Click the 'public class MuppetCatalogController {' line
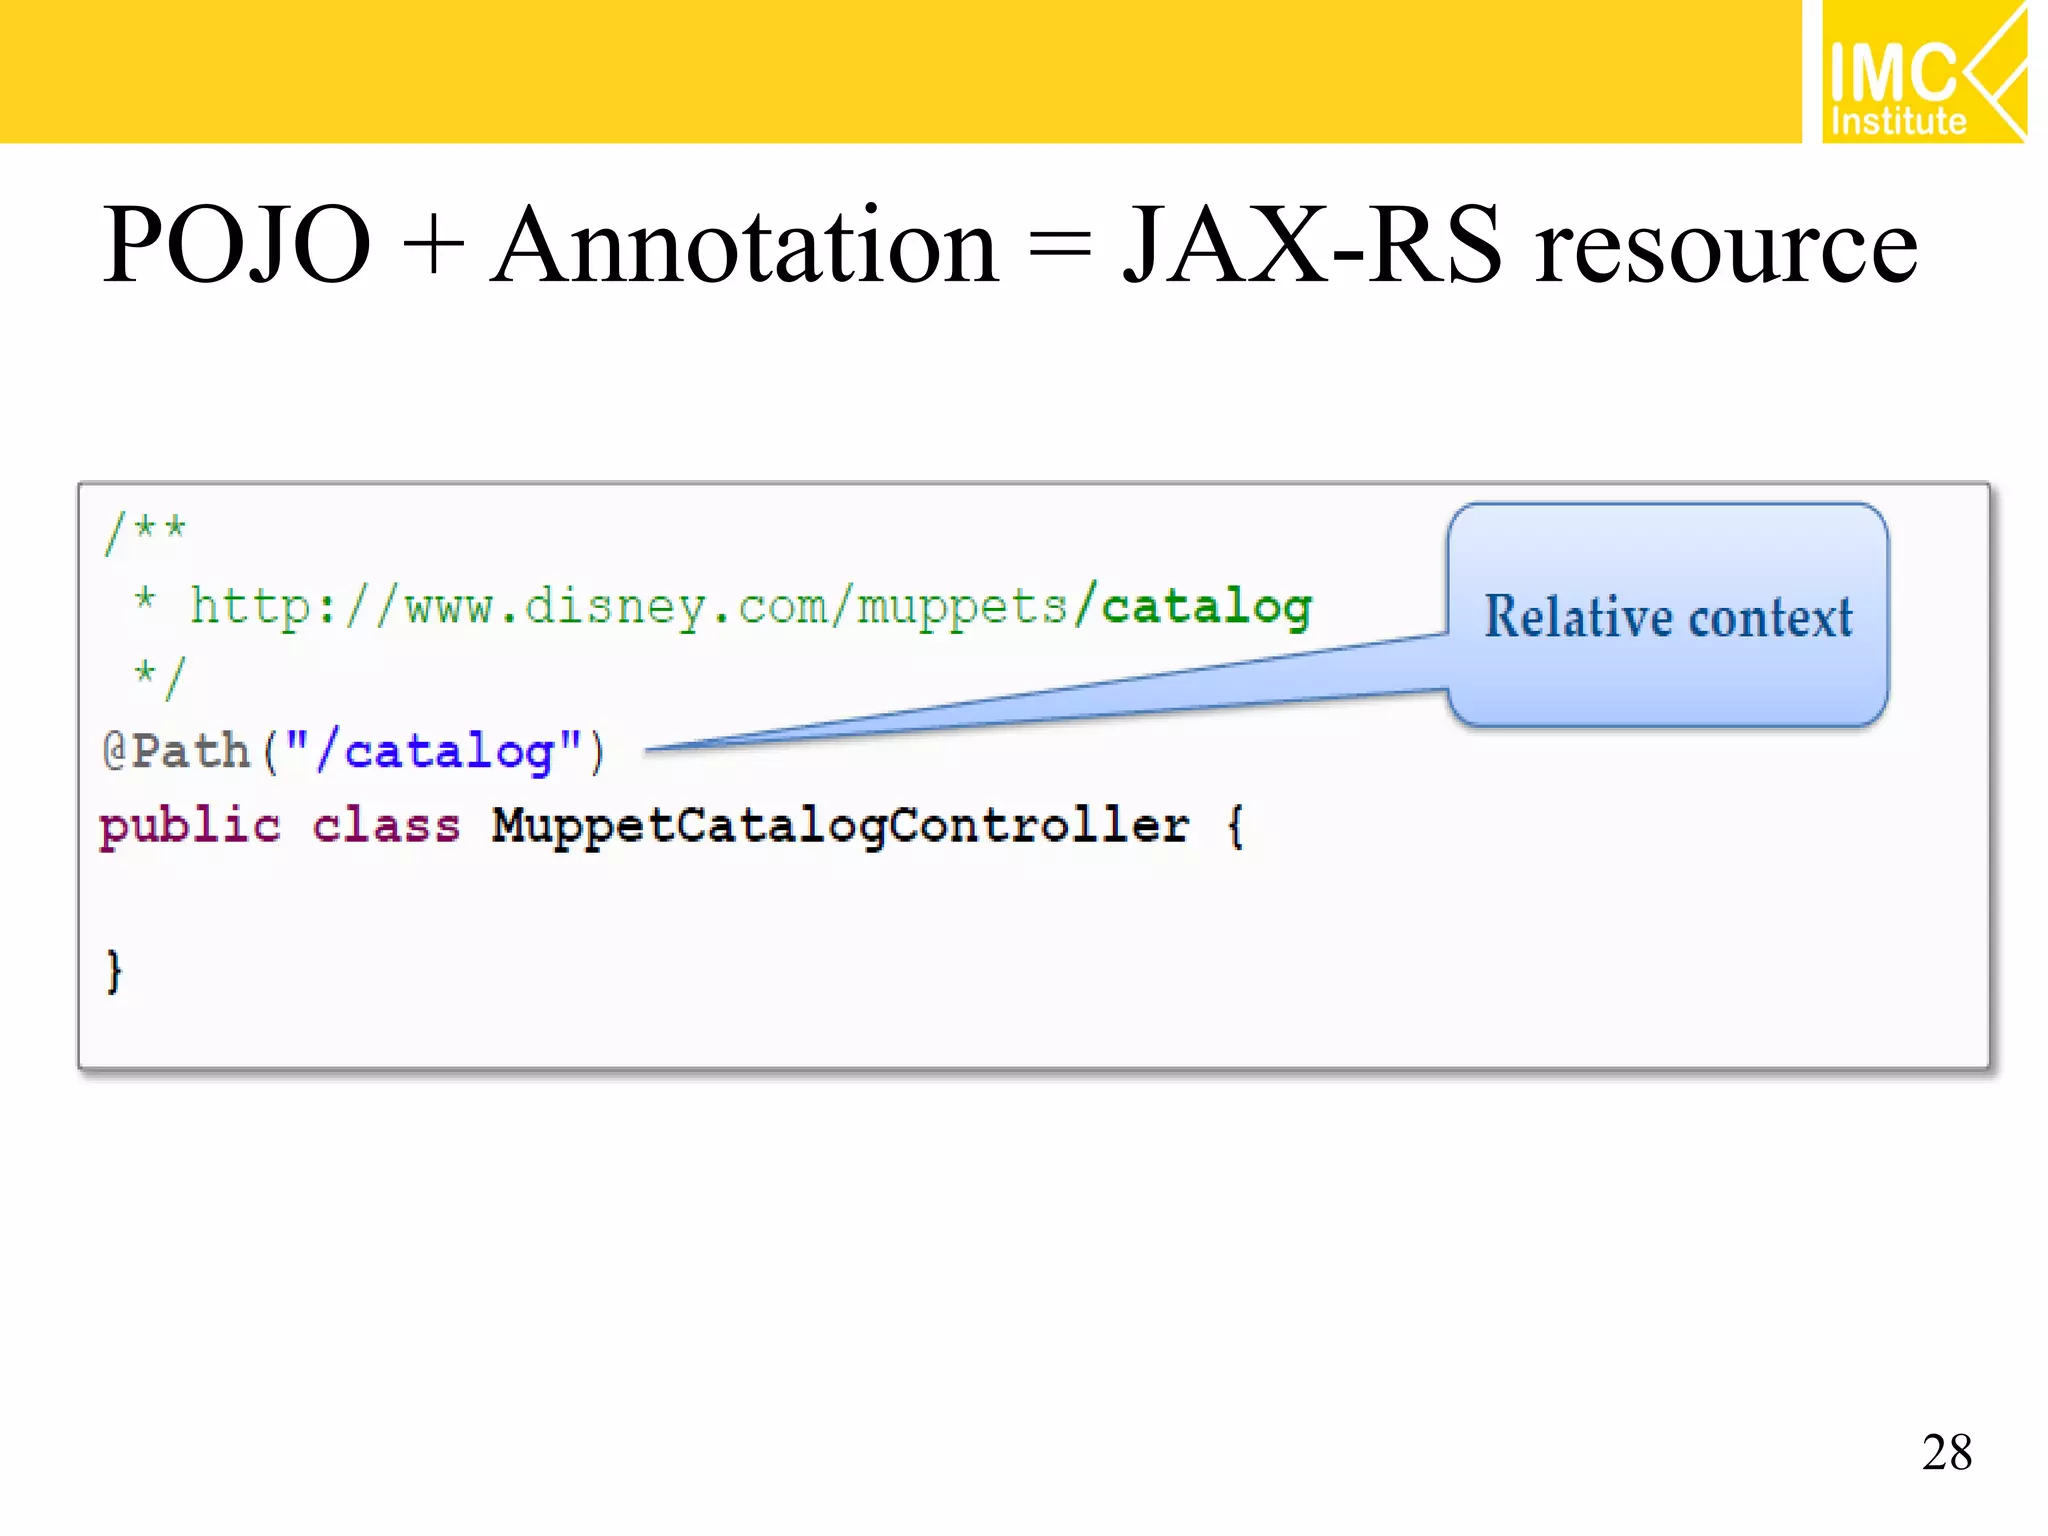The width and height of the screenshot is (2048, 1536). tap(672, 827)
